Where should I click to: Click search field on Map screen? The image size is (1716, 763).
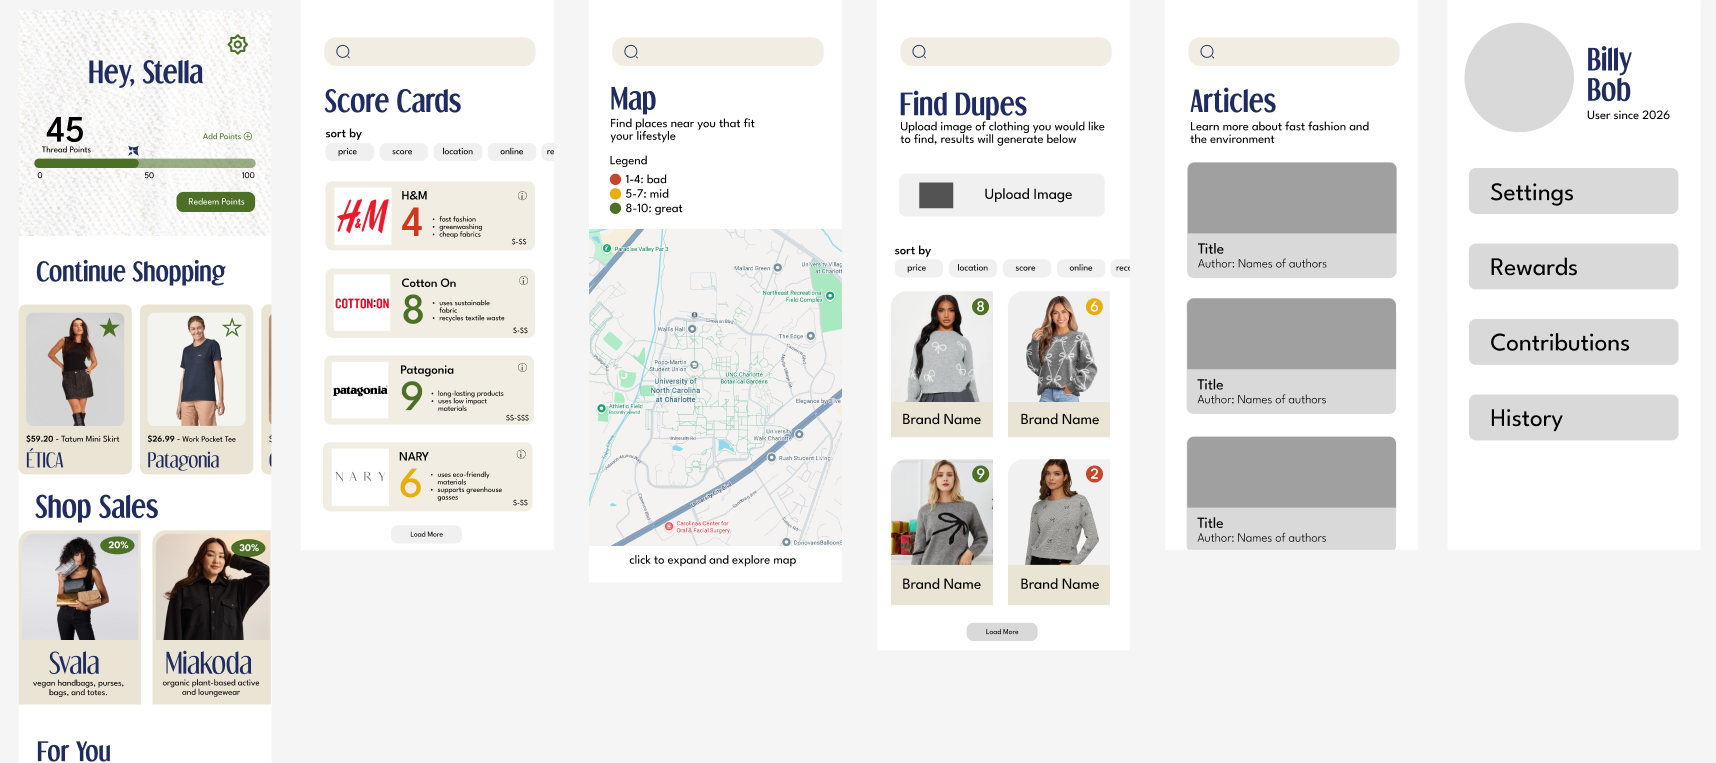(x=718, y=52)
